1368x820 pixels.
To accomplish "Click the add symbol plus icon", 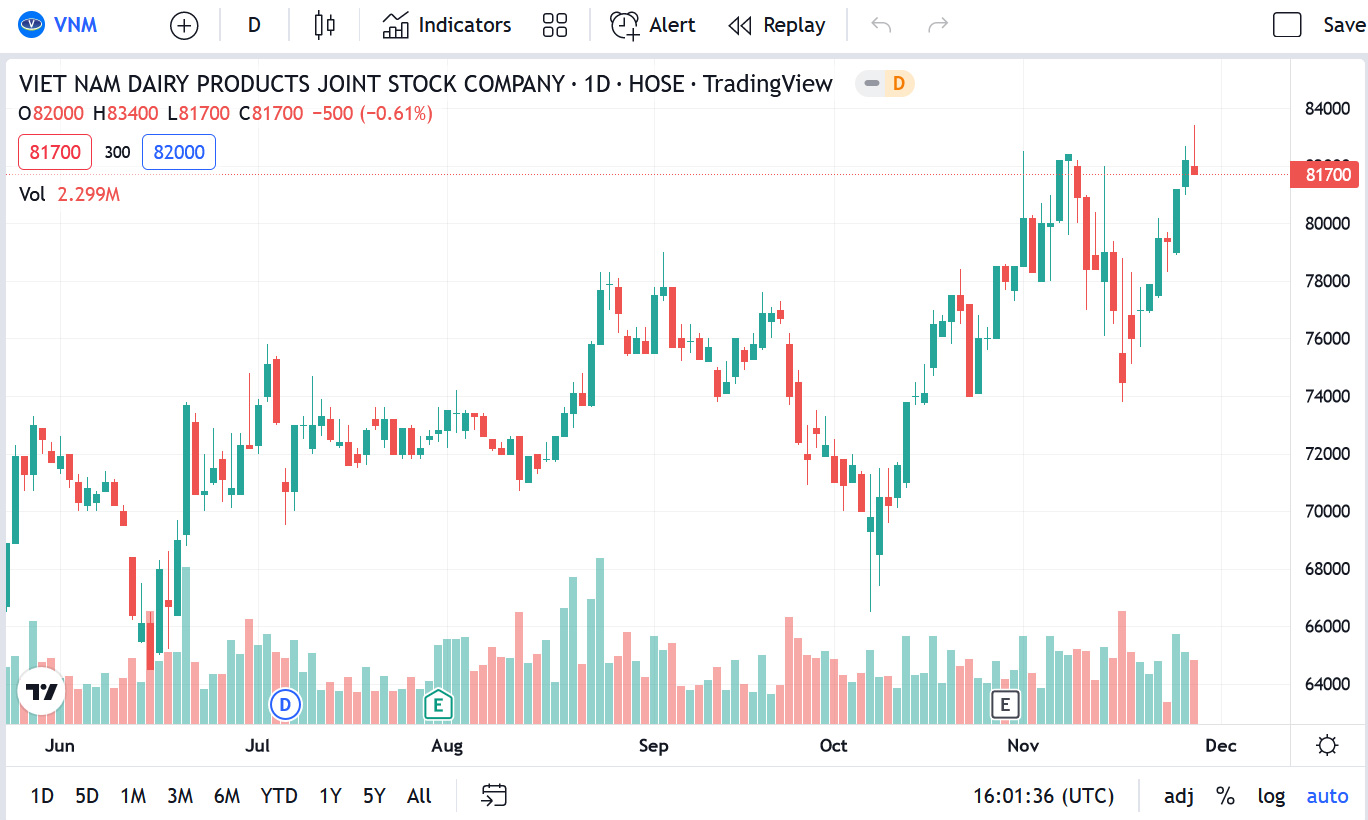I will pos(184,26).
